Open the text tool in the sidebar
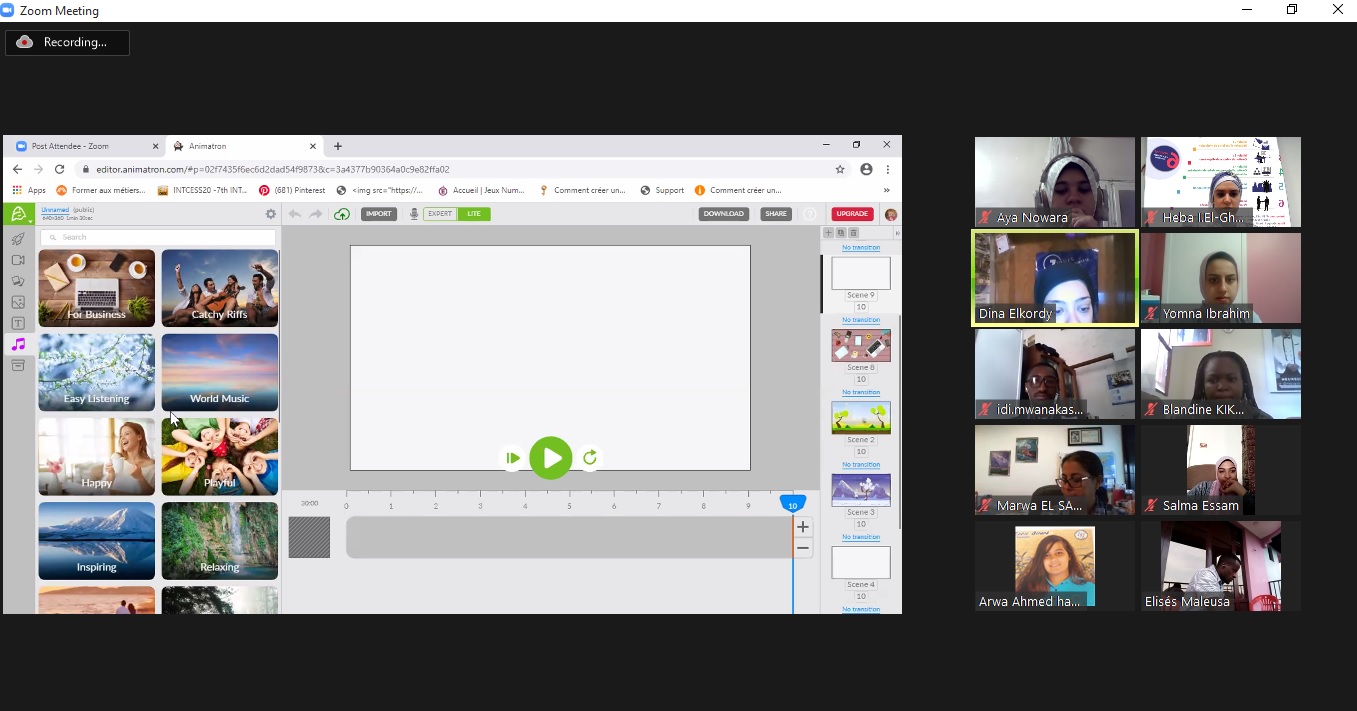The width and height of the screenshot is (1357, 711). pyautogui.click(x=18, y=324)
